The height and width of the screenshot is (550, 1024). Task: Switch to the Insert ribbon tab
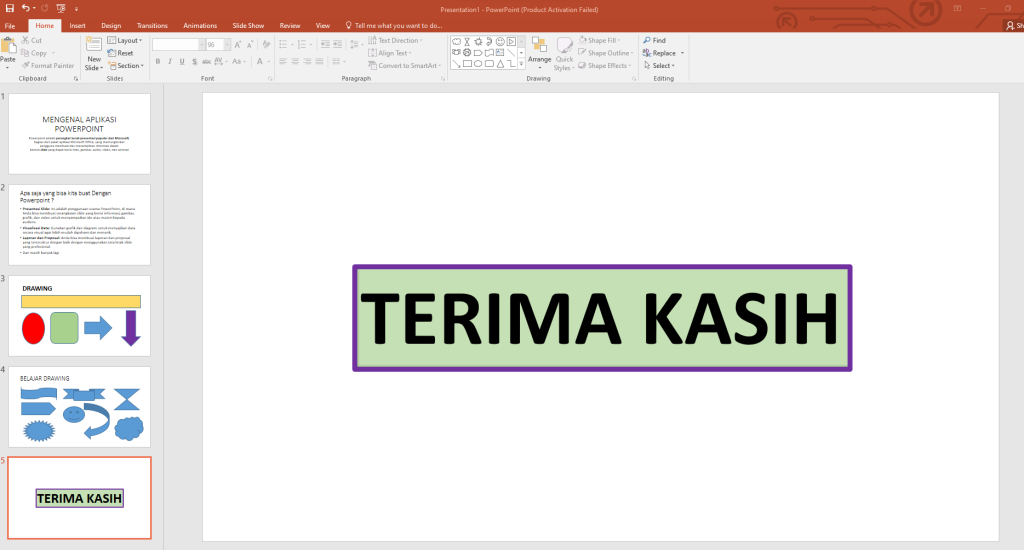click(77, 25)
